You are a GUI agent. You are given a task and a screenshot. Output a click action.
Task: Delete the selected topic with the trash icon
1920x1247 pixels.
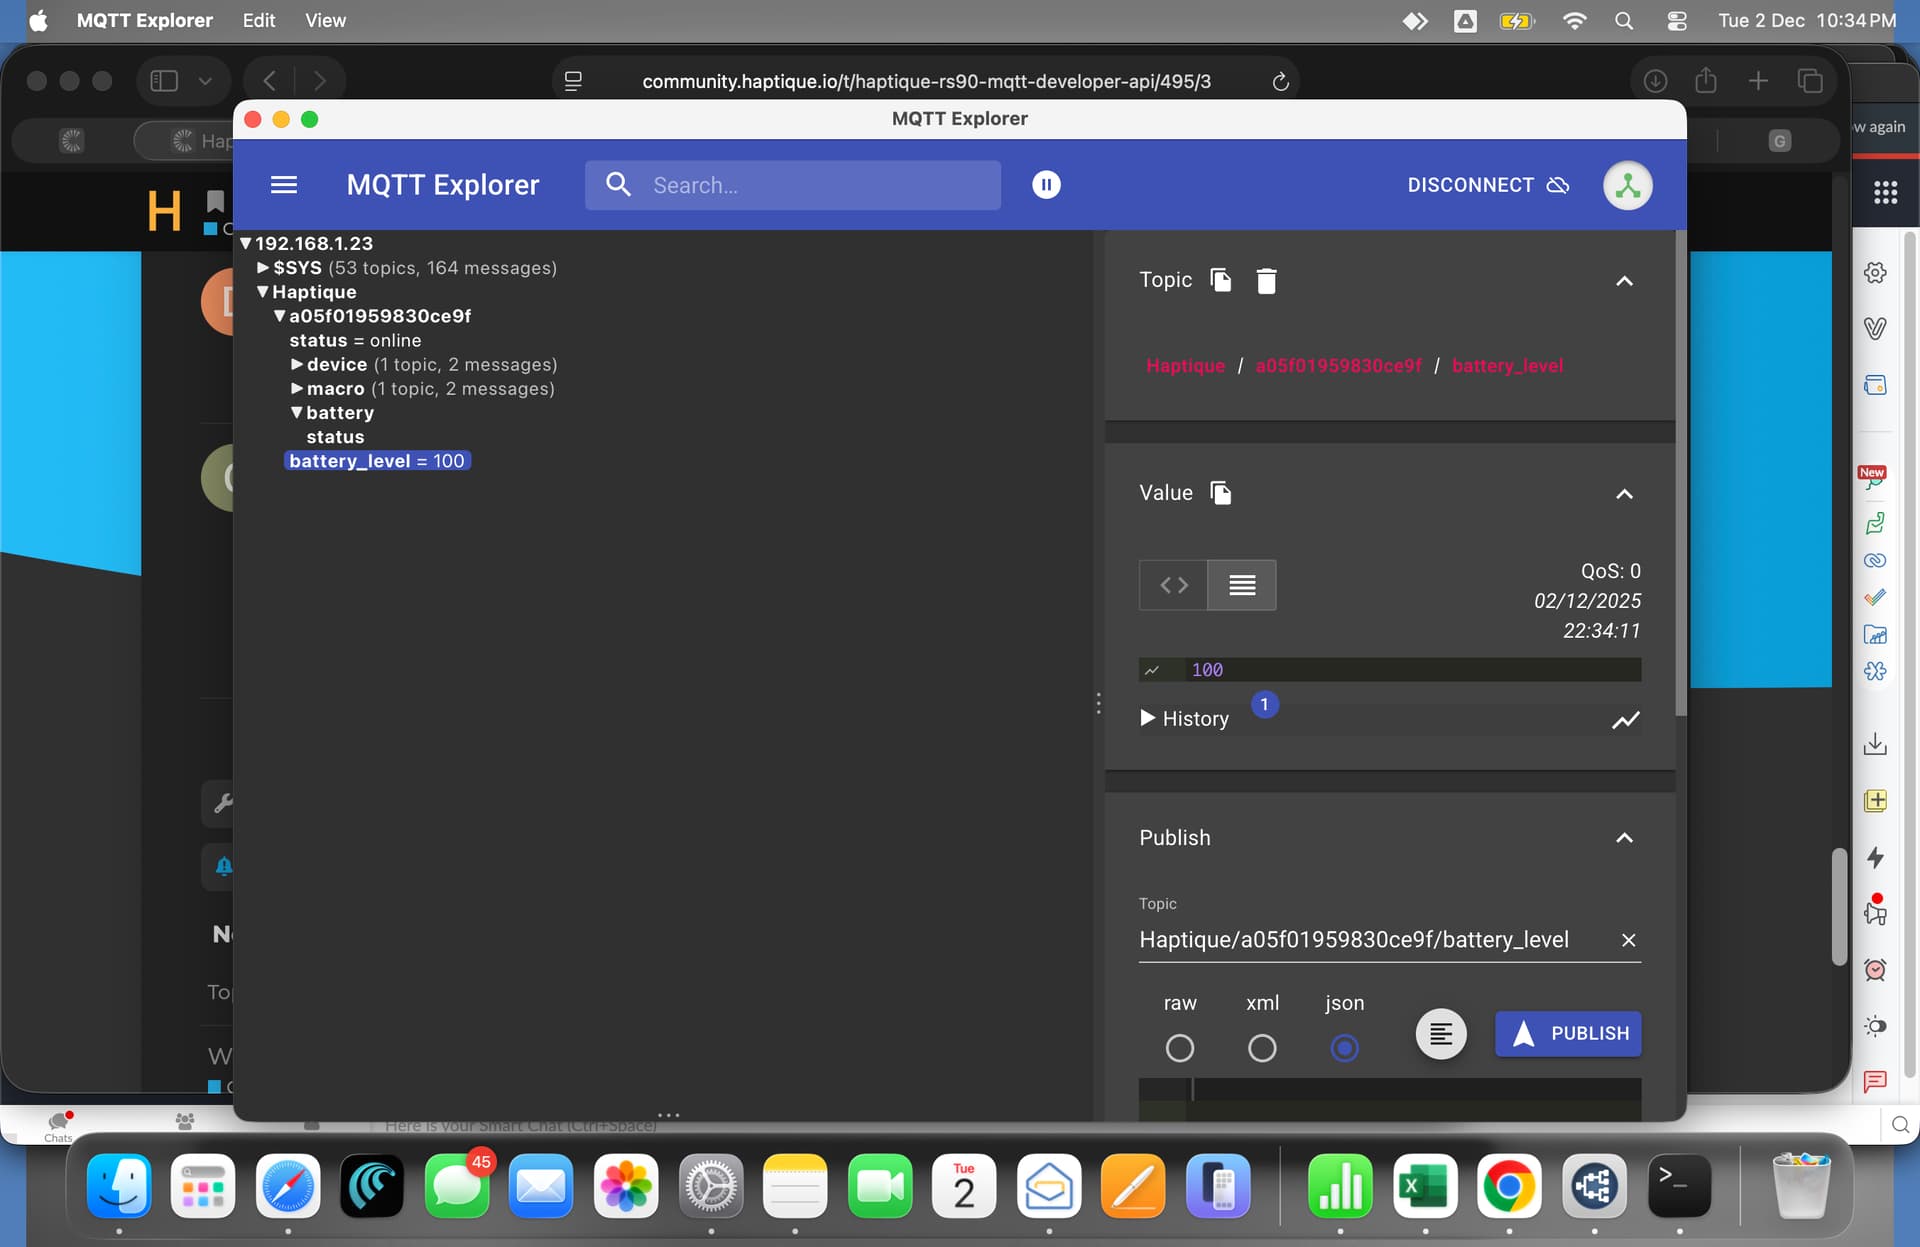pos(1266,281)
